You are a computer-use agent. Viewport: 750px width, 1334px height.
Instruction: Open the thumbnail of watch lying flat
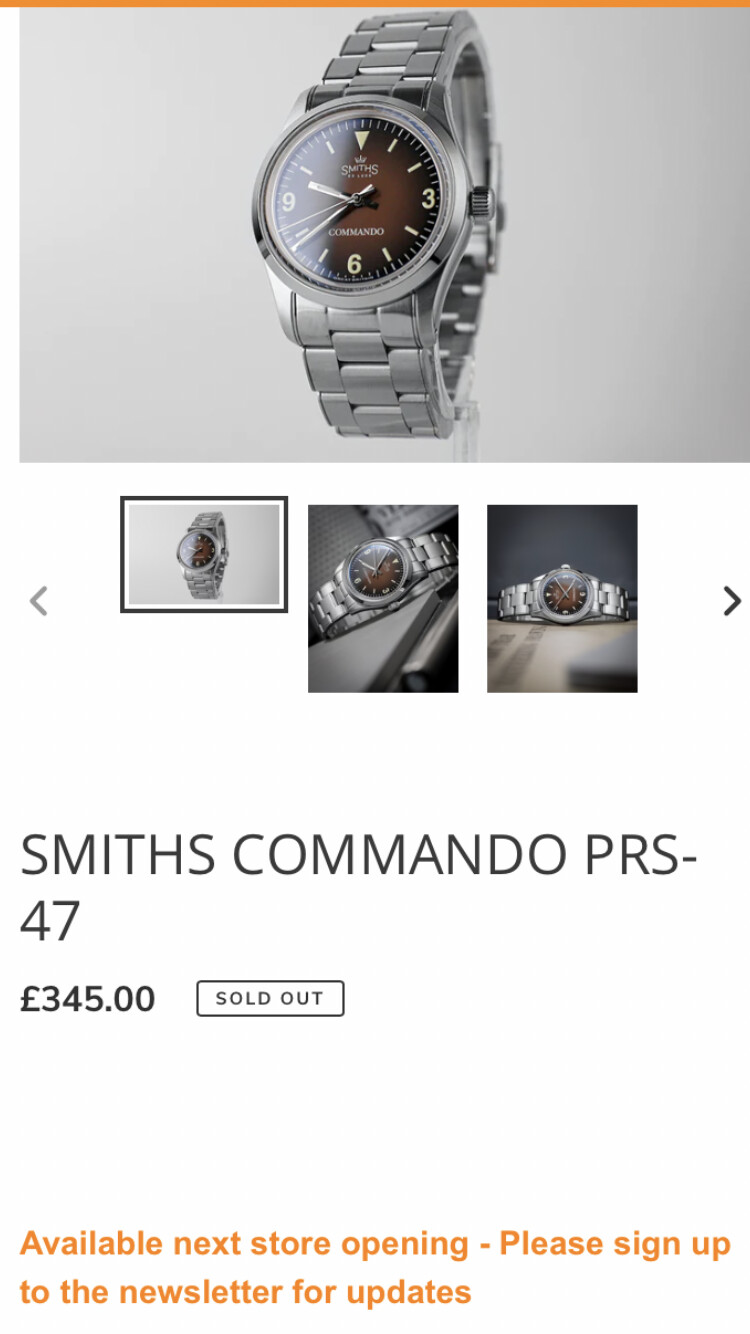coord(562,598)
